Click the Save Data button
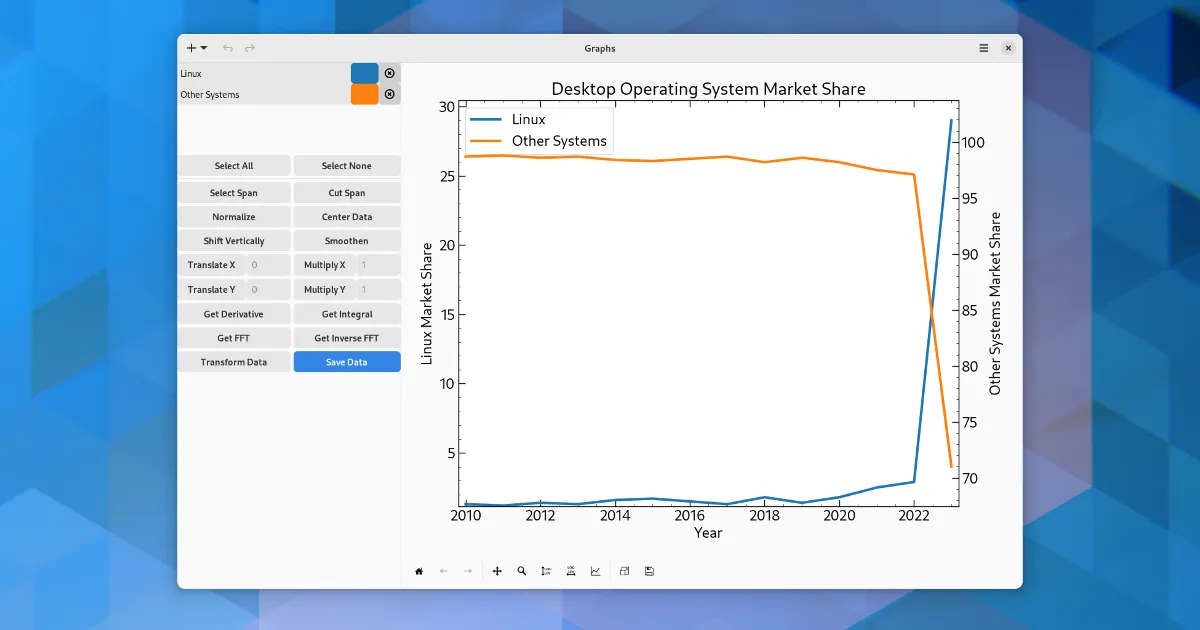The height and width of the screenshot is (630, 1200). click(347, 362)
